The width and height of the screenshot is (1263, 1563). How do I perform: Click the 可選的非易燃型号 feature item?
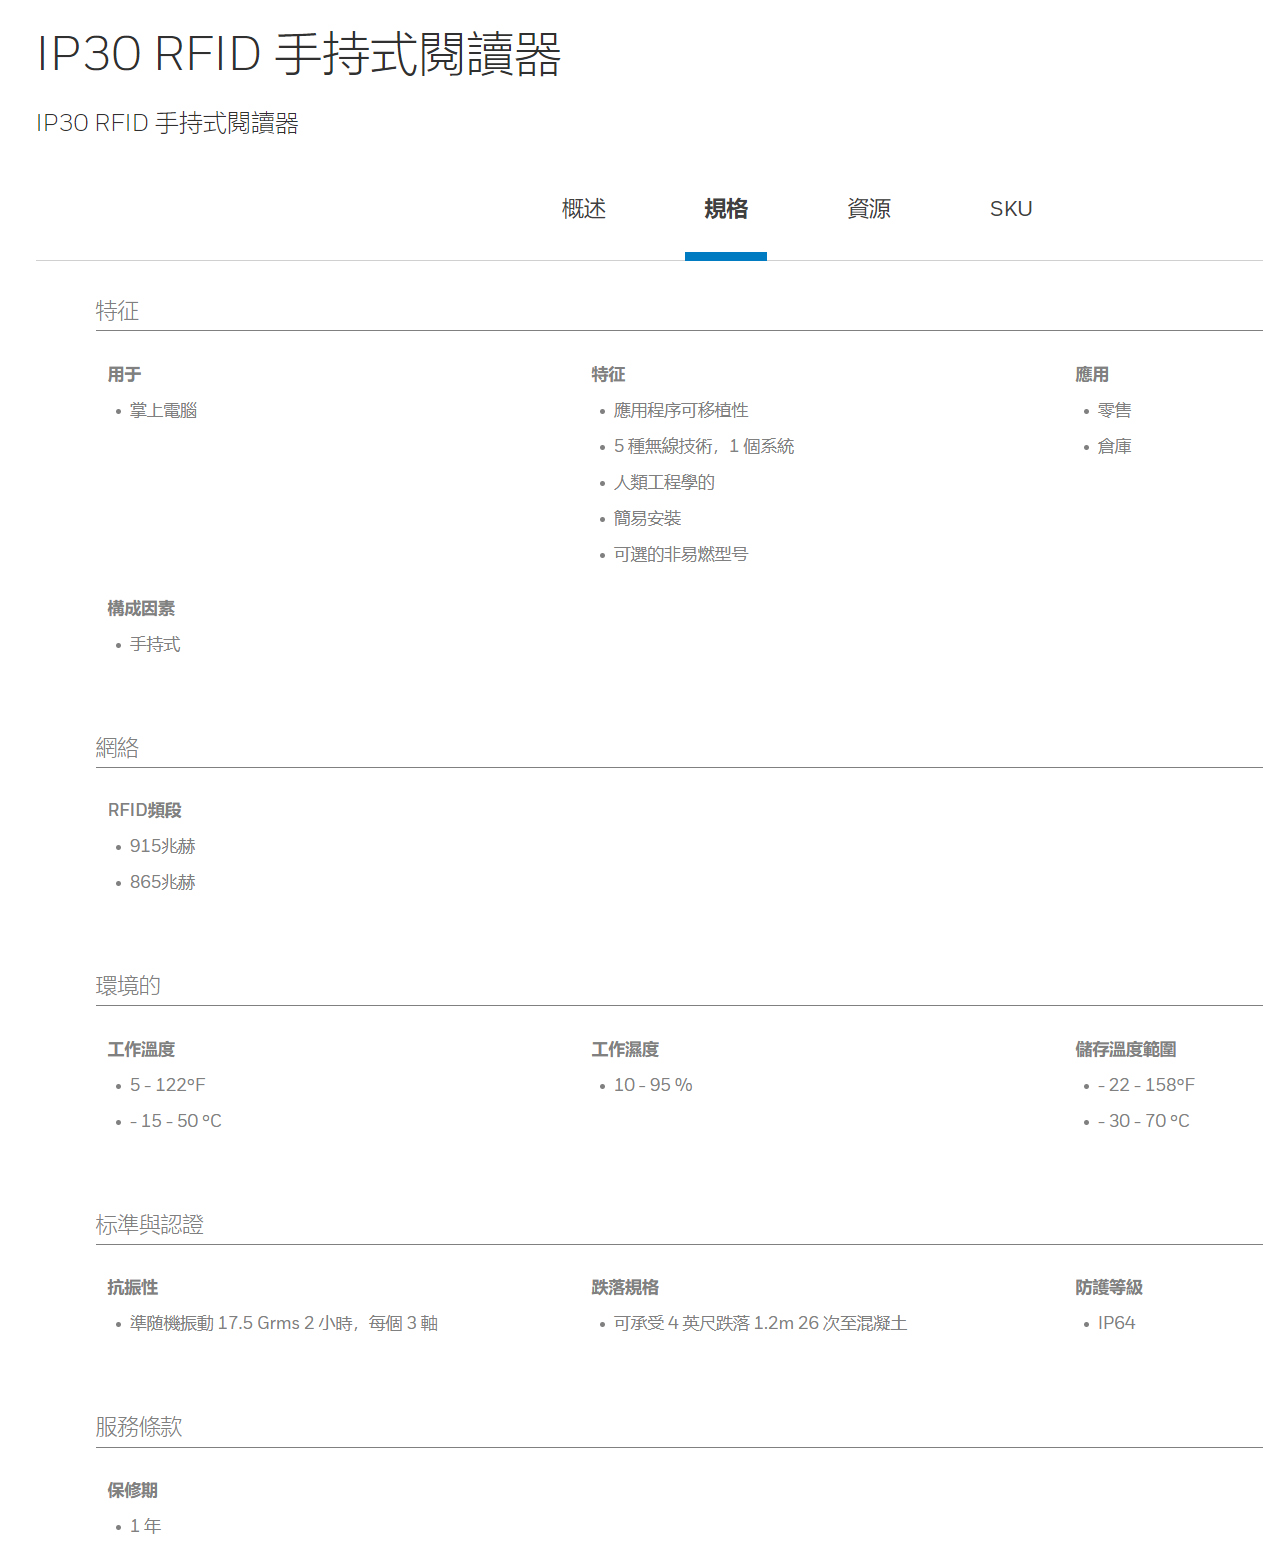point(680,555)
